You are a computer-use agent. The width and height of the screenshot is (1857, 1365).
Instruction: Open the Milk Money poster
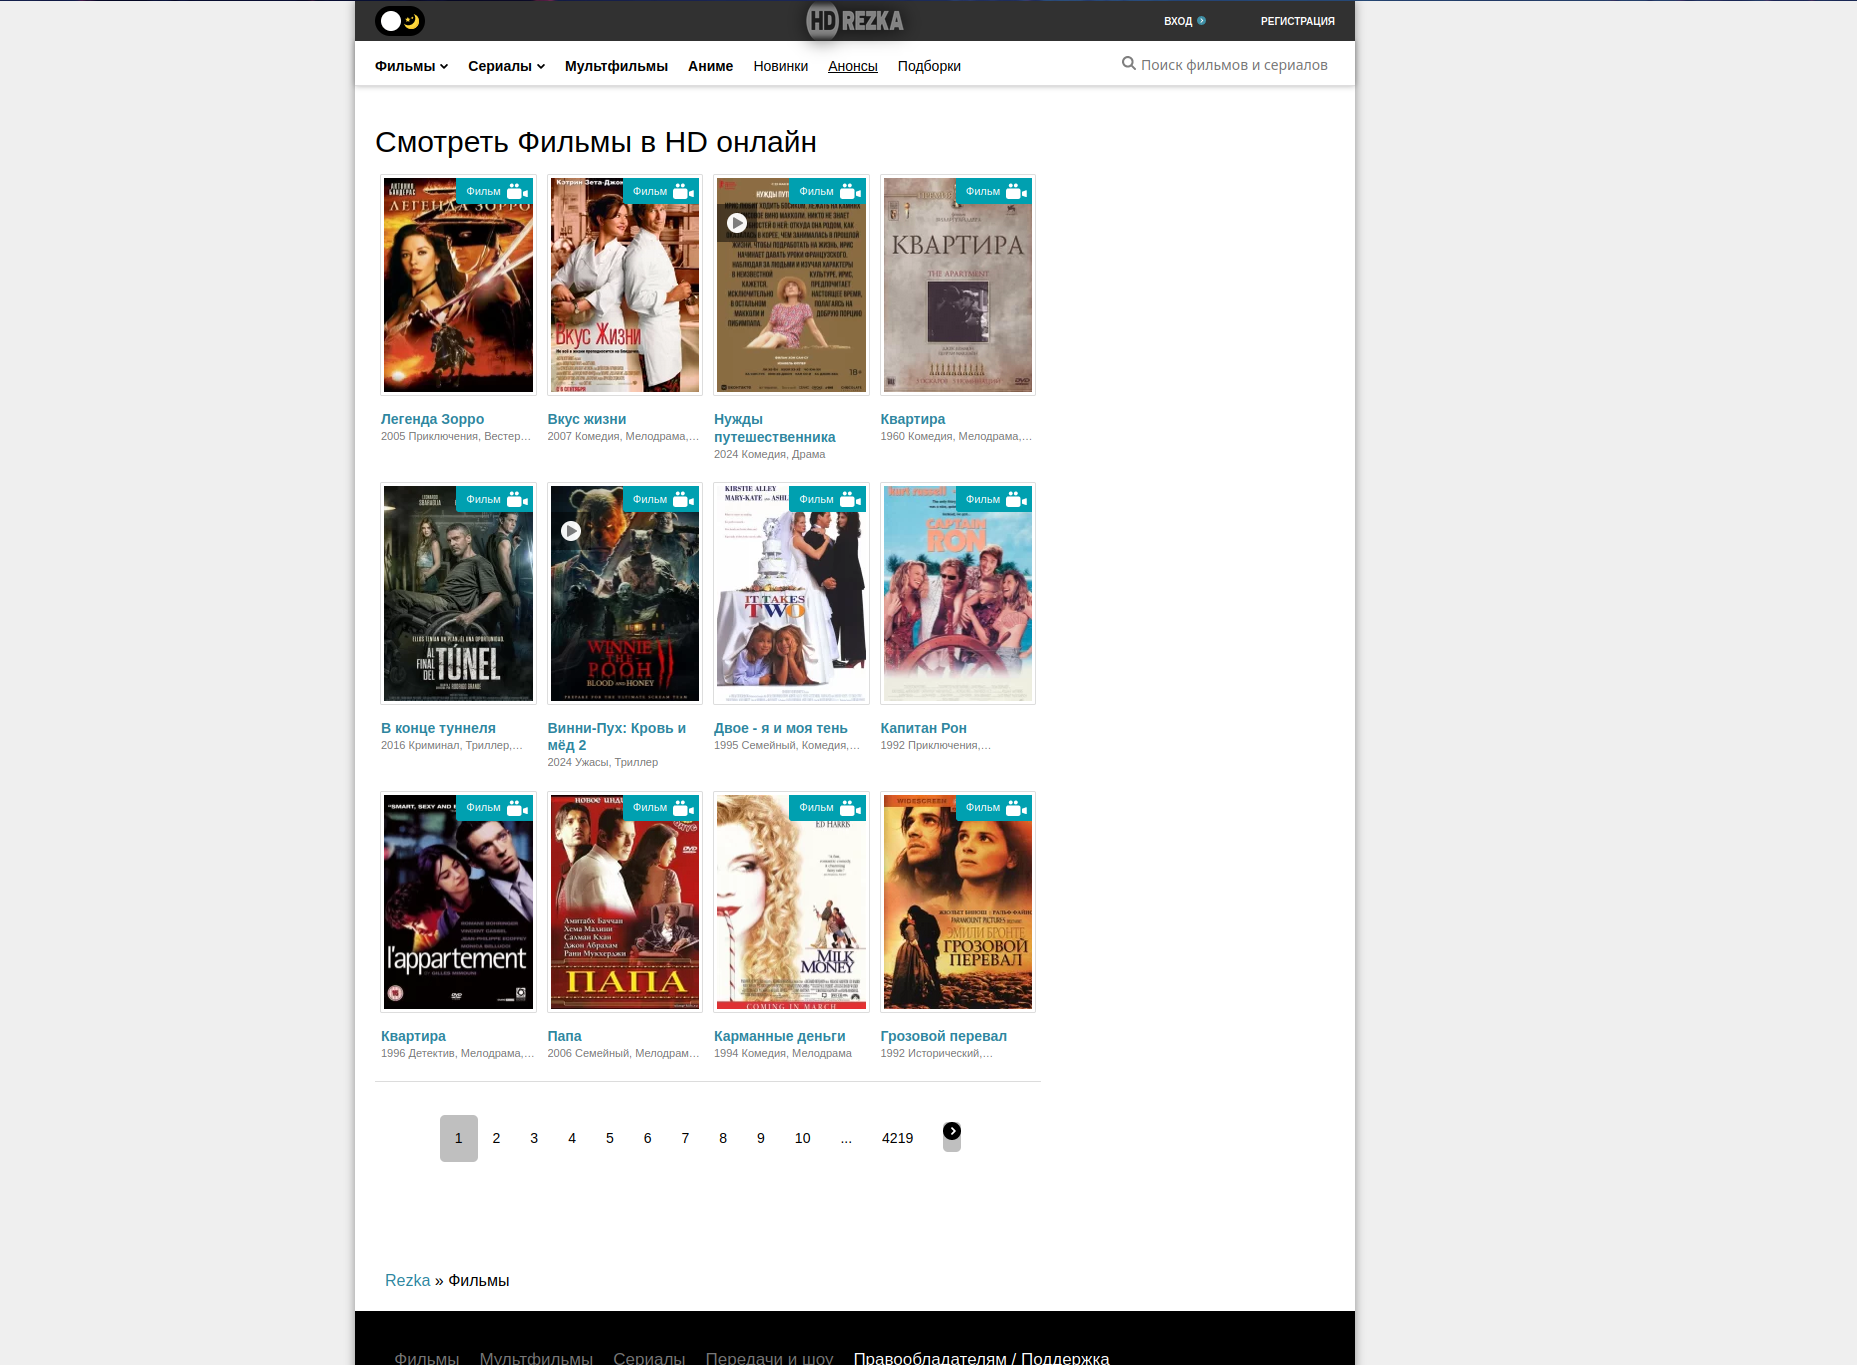point(791,902)
